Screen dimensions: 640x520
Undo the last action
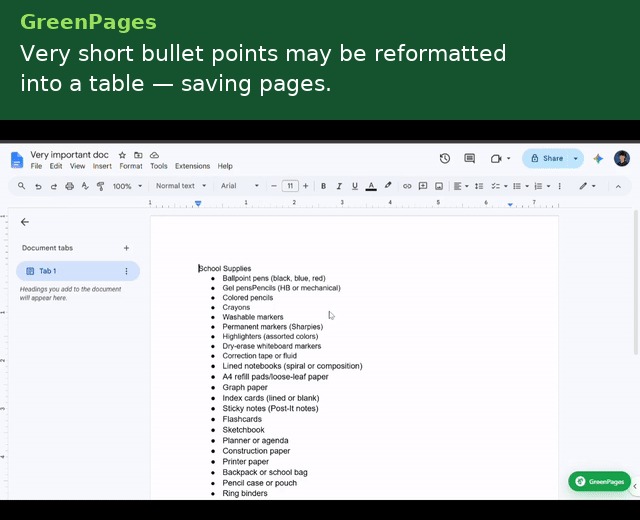tap(38, 187)
